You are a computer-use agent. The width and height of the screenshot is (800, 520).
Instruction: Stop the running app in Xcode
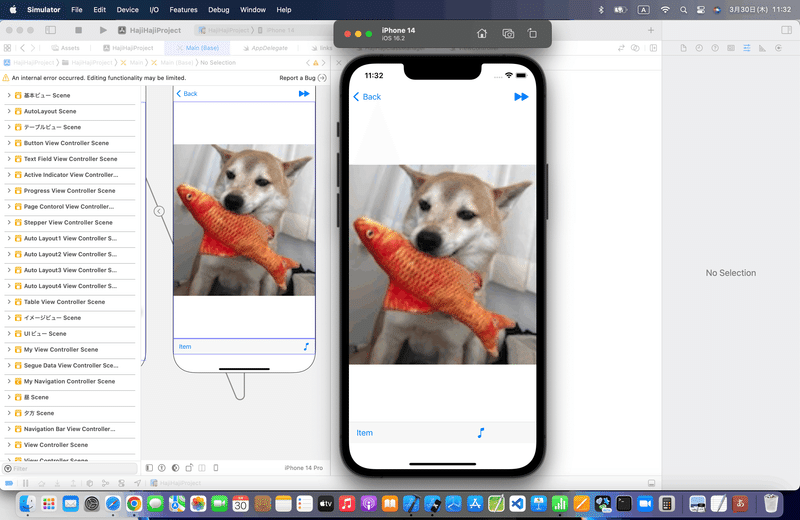(x=79, y=30)
